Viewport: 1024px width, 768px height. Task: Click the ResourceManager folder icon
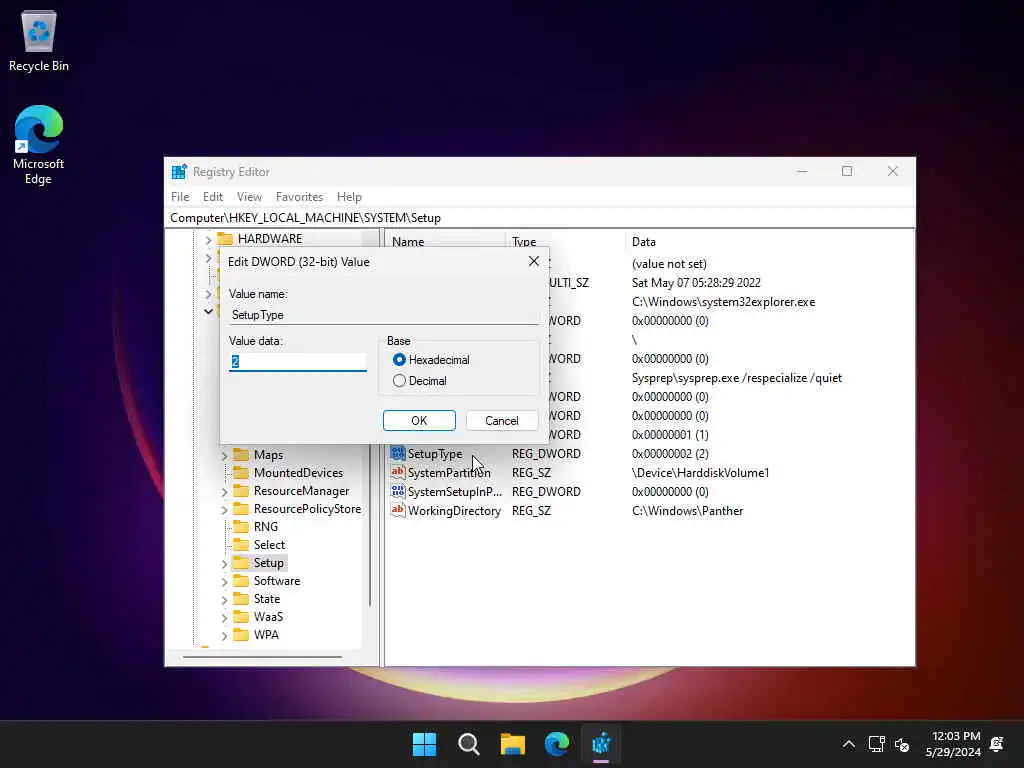(241, 490)
